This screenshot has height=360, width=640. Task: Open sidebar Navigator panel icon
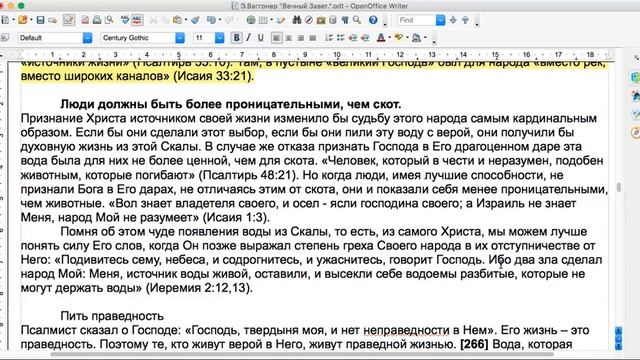(635, 132)
